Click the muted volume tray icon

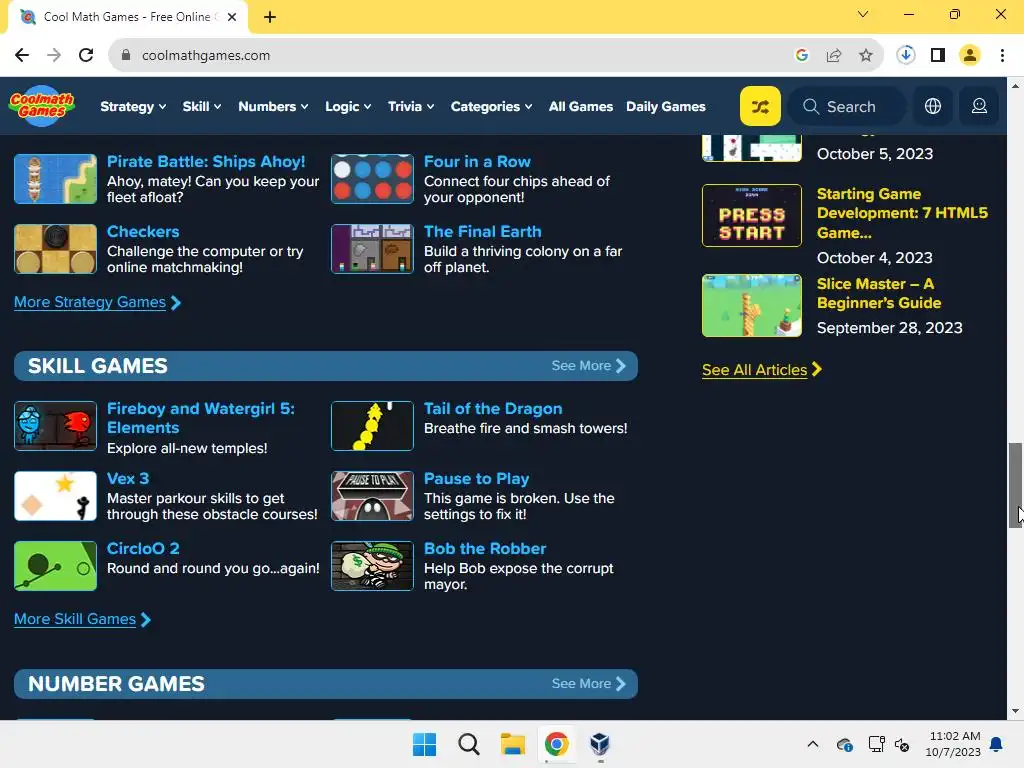pyautogui.click(x=902, y=744)
